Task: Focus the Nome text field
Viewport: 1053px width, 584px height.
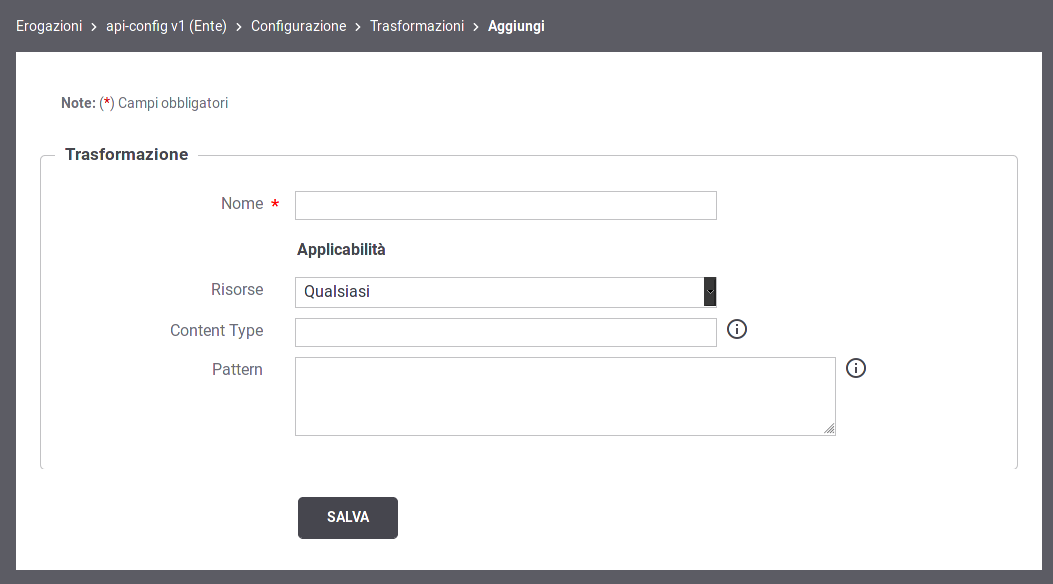Action: tap(506, 205)
